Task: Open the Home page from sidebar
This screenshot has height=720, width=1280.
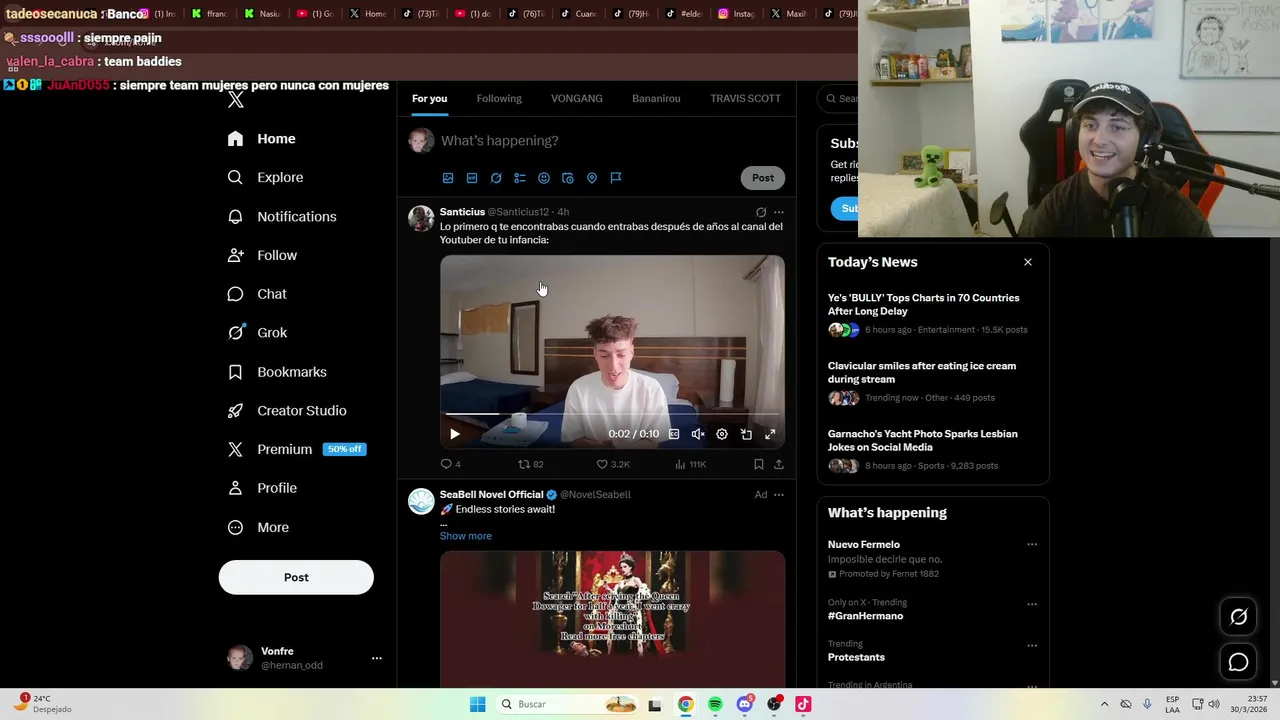Action: pyautogui.click(x=262, y=139)
